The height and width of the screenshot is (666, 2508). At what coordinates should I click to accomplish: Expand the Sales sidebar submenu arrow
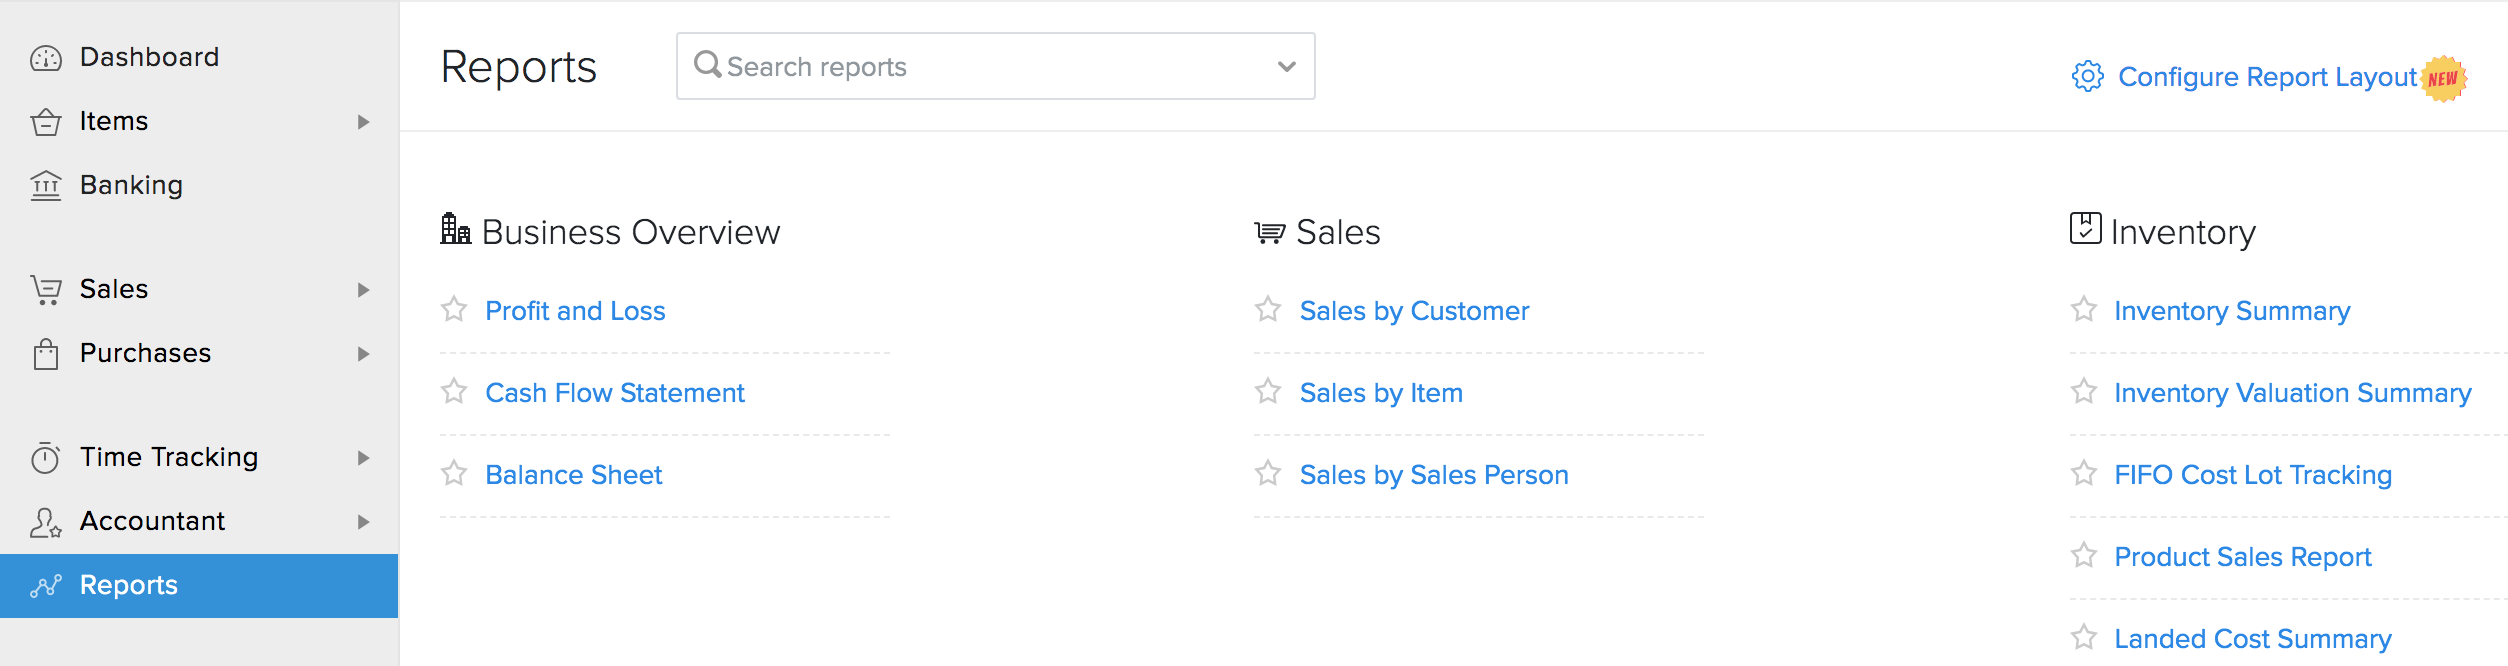[363, 290]
